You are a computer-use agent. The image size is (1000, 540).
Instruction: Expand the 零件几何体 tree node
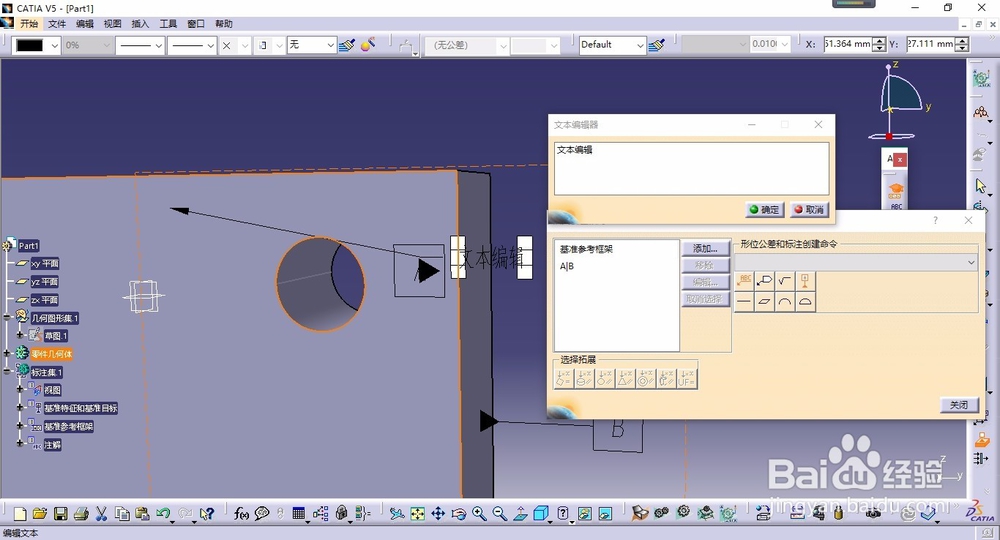click(x=8, y=353)
